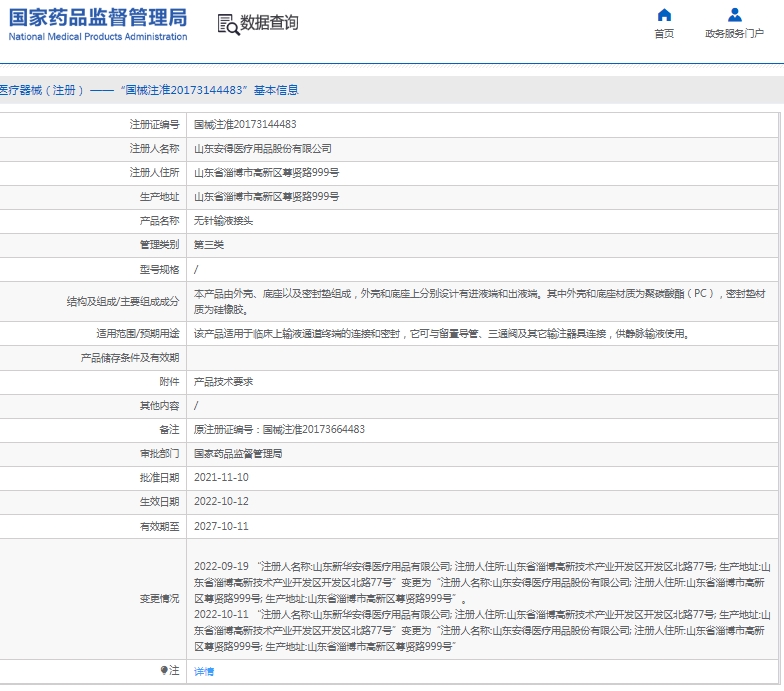Click the 产品名称 label
The width and height of the screenshot is (784, 691).
click(x=160, y=220)
